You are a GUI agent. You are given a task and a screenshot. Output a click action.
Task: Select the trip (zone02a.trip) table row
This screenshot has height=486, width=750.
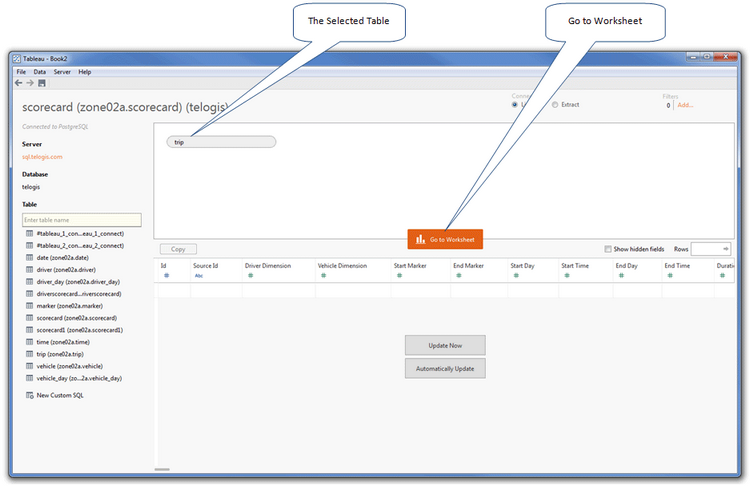pos(60,354)
